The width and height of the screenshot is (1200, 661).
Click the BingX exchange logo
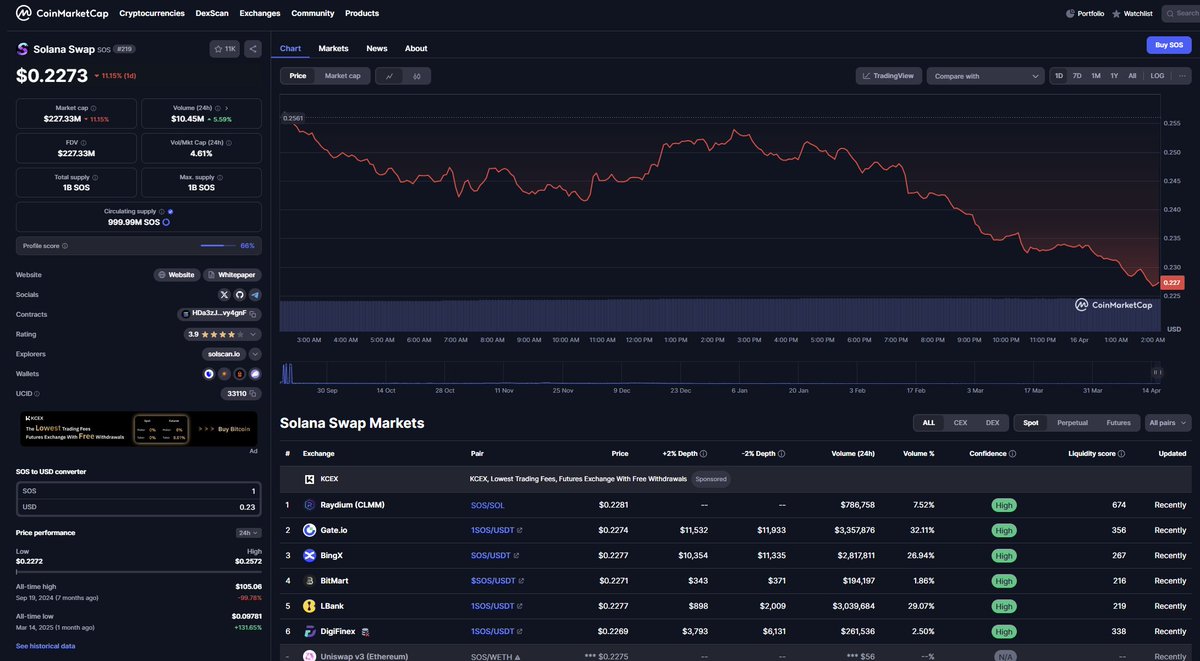coord(309,555)
